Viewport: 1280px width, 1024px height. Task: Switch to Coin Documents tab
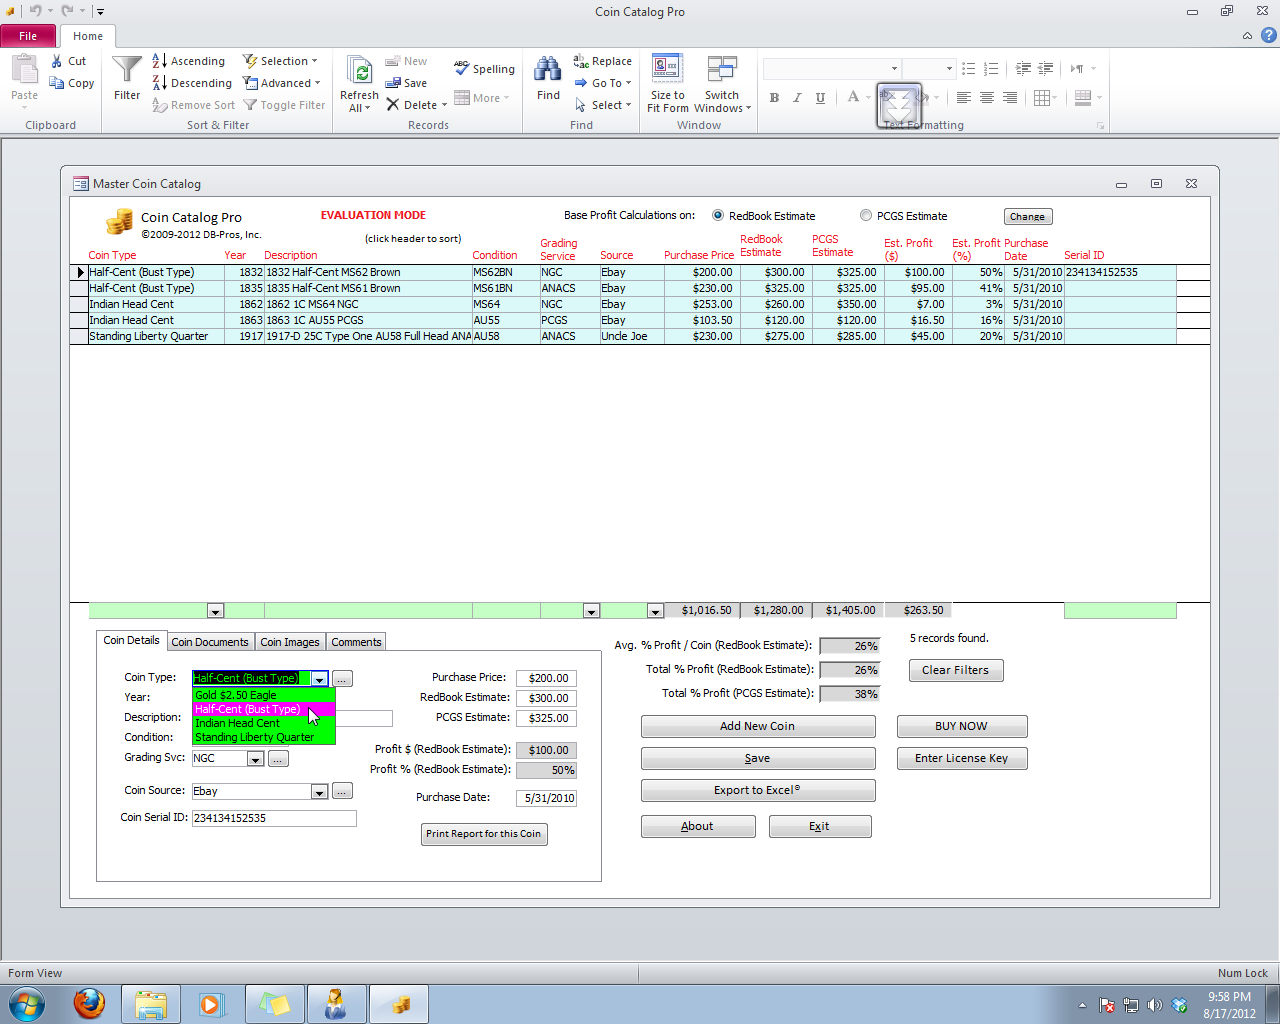[x=209, y=642]
